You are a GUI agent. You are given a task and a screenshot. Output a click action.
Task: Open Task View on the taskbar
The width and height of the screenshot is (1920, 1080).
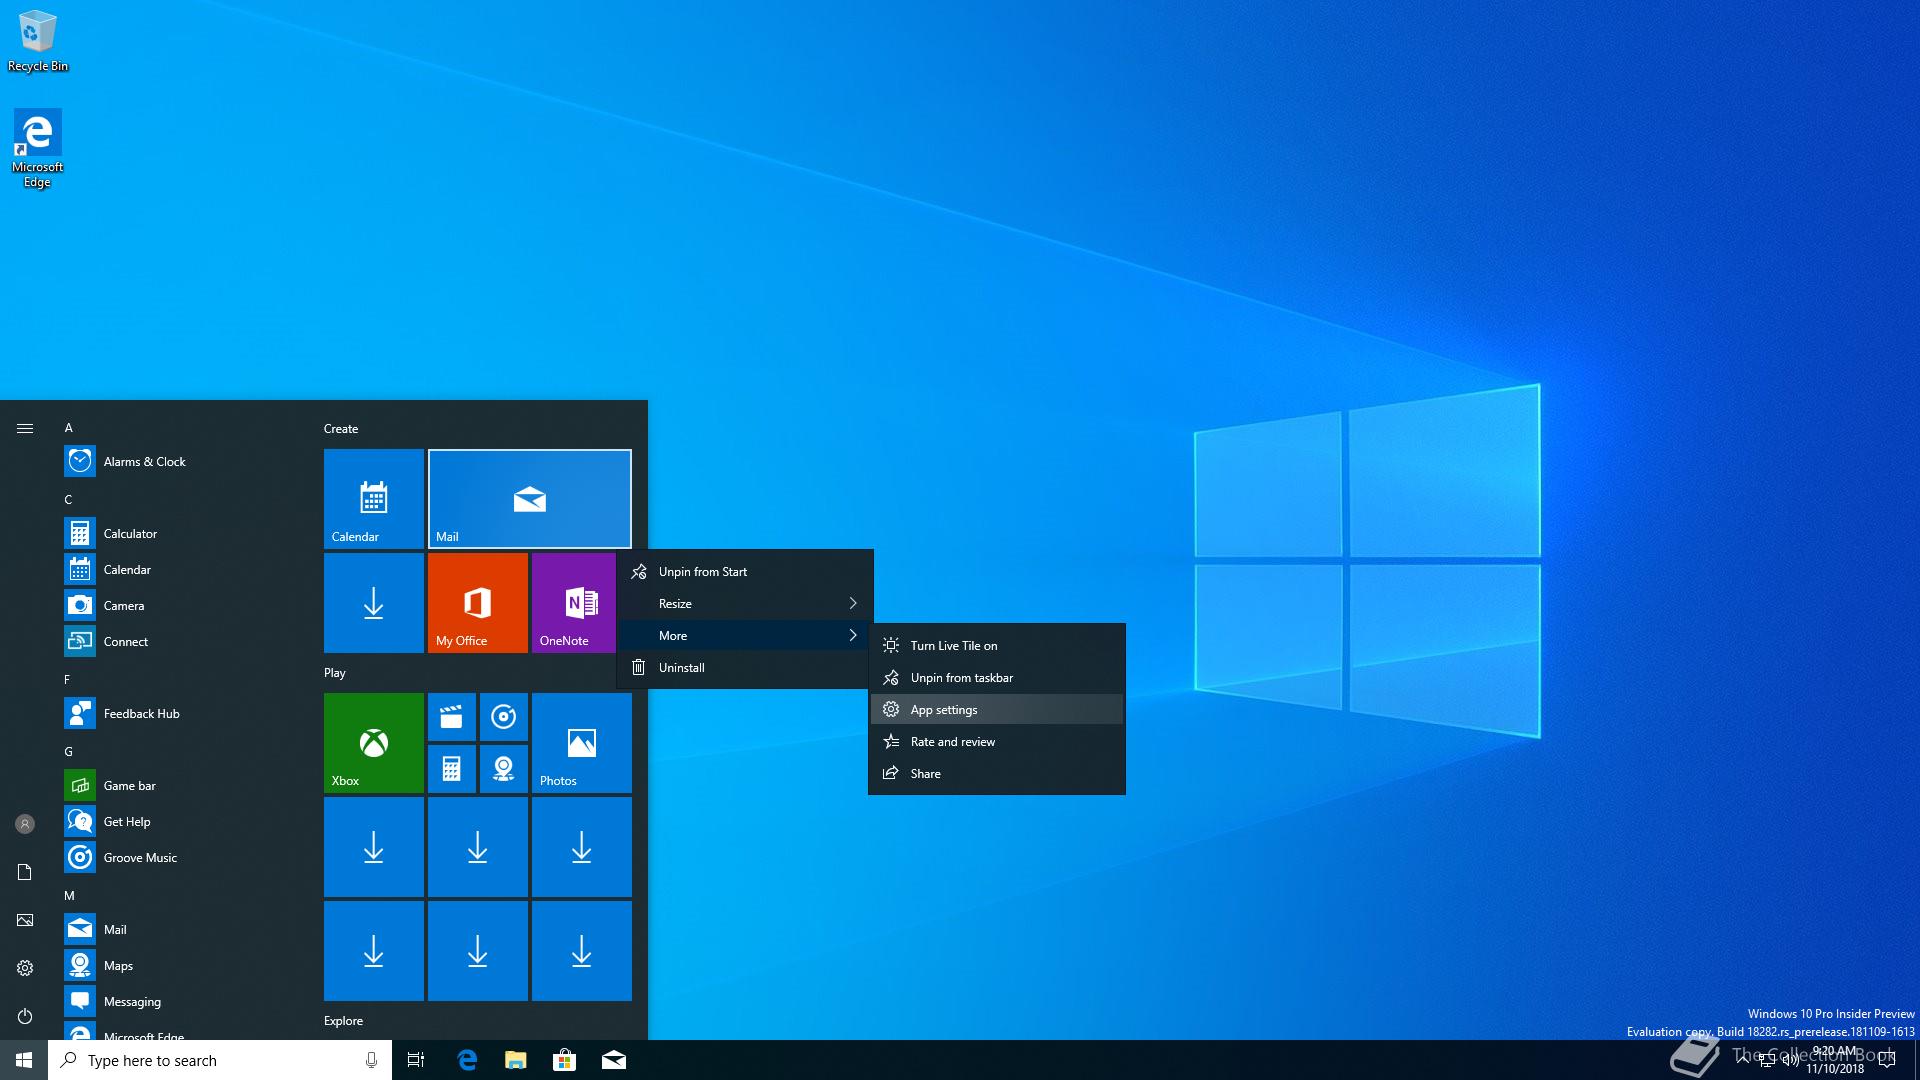(416, 1060)
